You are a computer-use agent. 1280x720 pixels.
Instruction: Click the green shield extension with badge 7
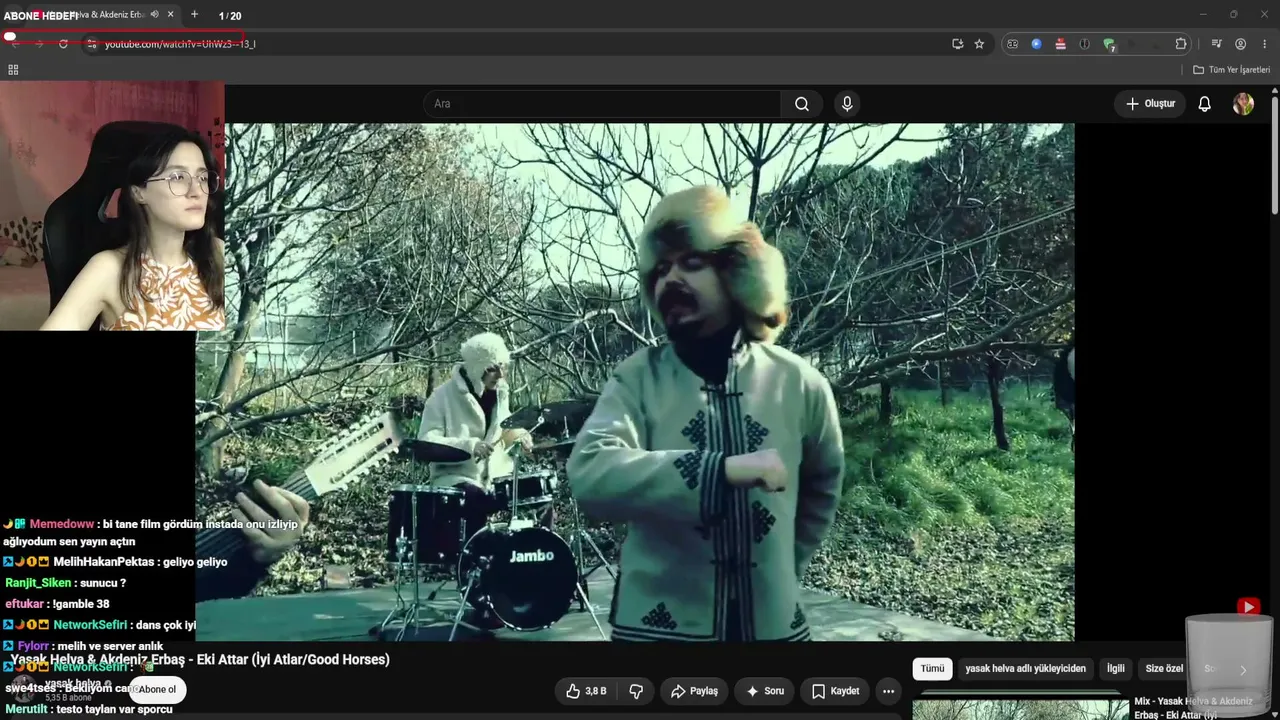pyautogui.click(x=1109, y=44)
